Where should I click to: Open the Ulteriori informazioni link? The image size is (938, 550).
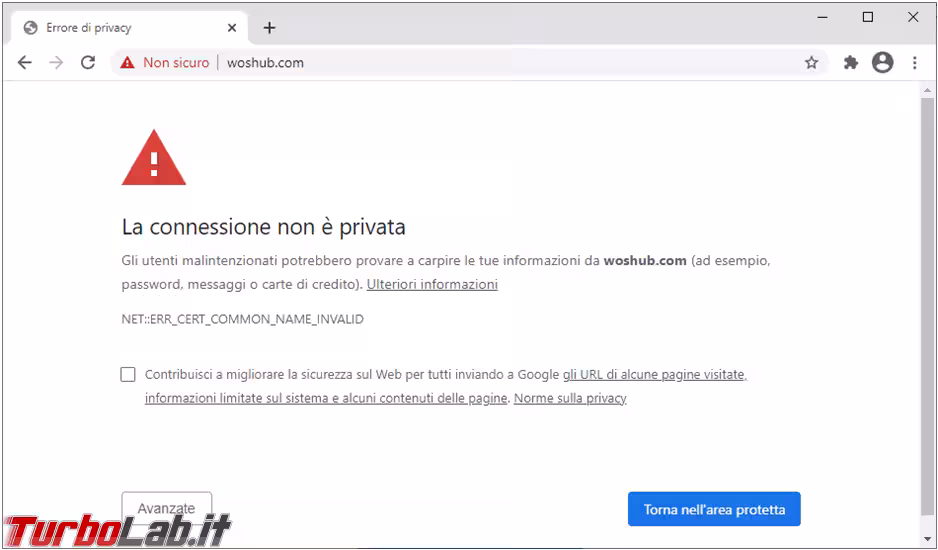(x=432, y=284)
